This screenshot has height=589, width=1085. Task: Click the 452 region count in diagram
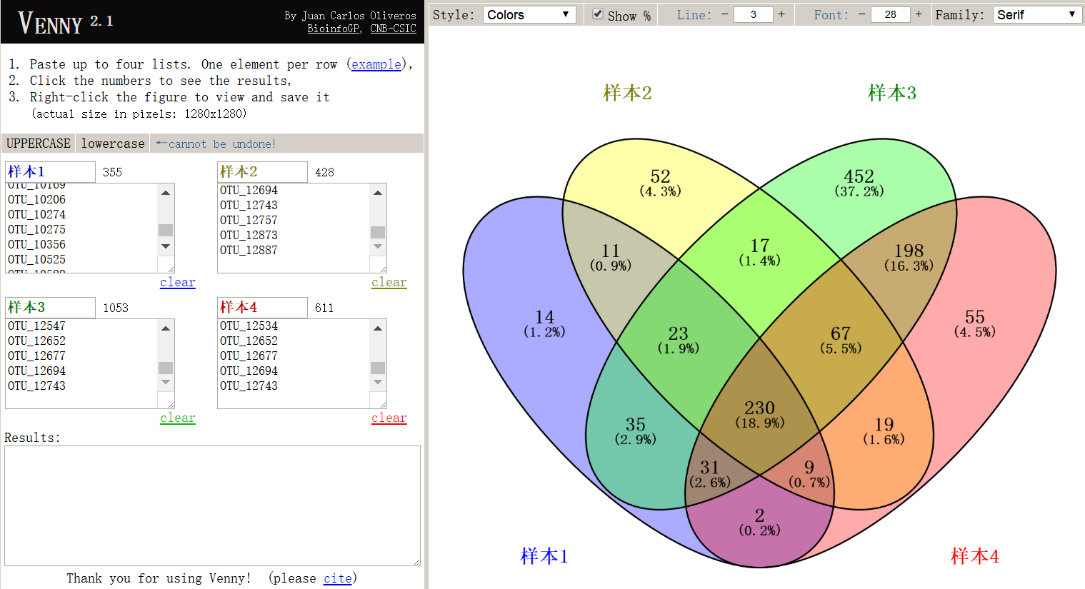(859, 176)
